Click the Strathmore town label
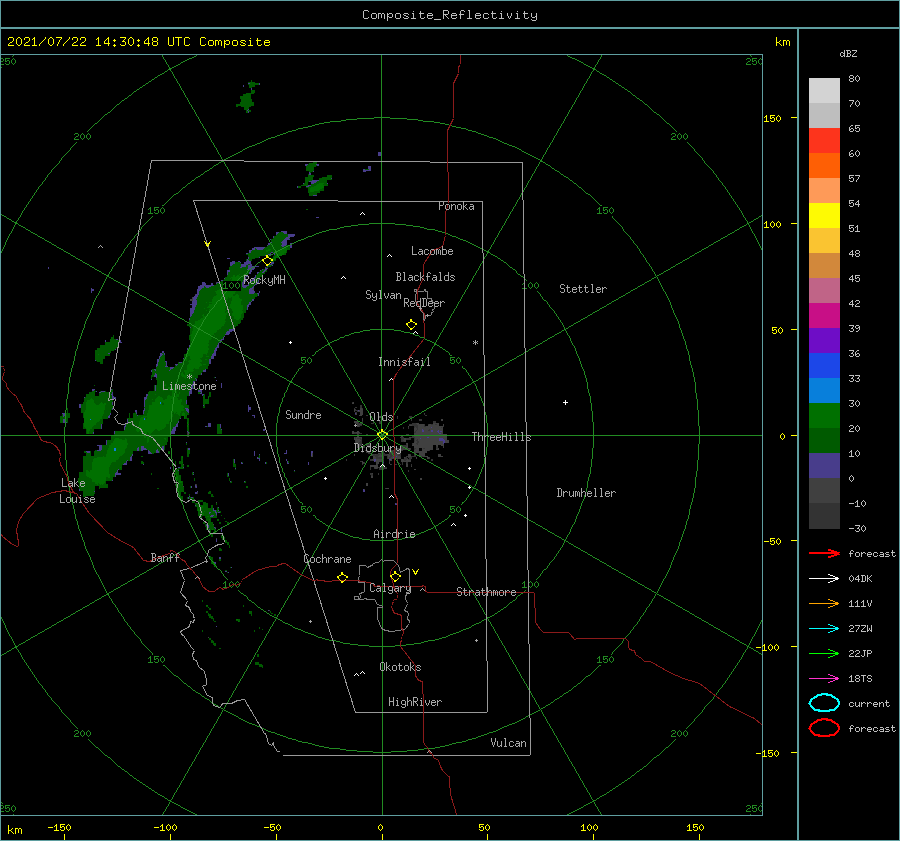Image resolution: width=900 pixels, height=841 pixels. tap(486, 592)
